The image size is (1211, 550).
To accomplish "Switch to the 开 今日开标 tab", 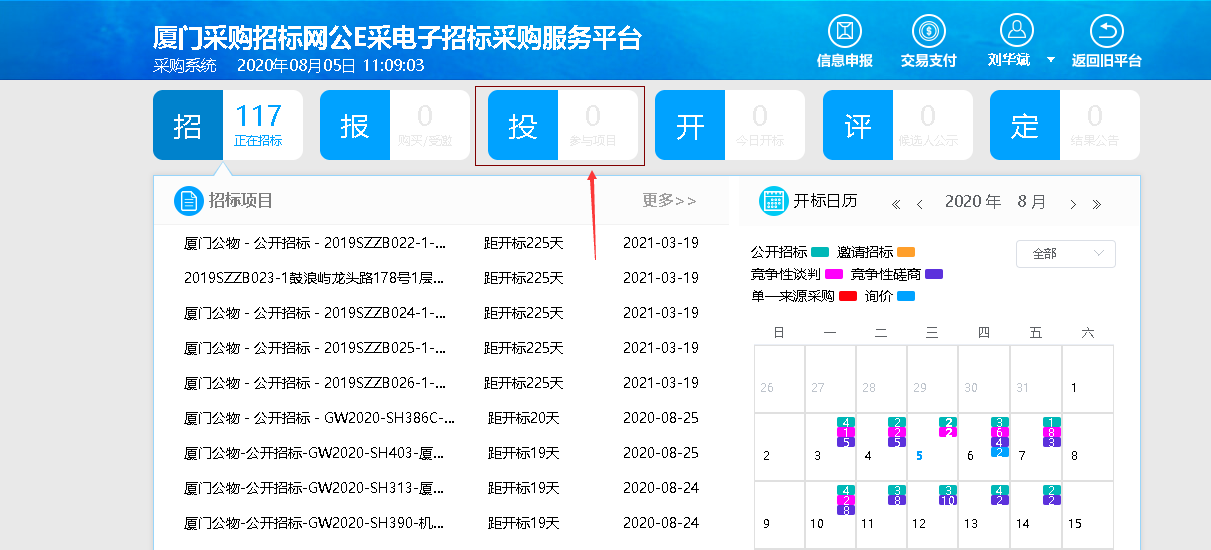I will pos(729,125).
